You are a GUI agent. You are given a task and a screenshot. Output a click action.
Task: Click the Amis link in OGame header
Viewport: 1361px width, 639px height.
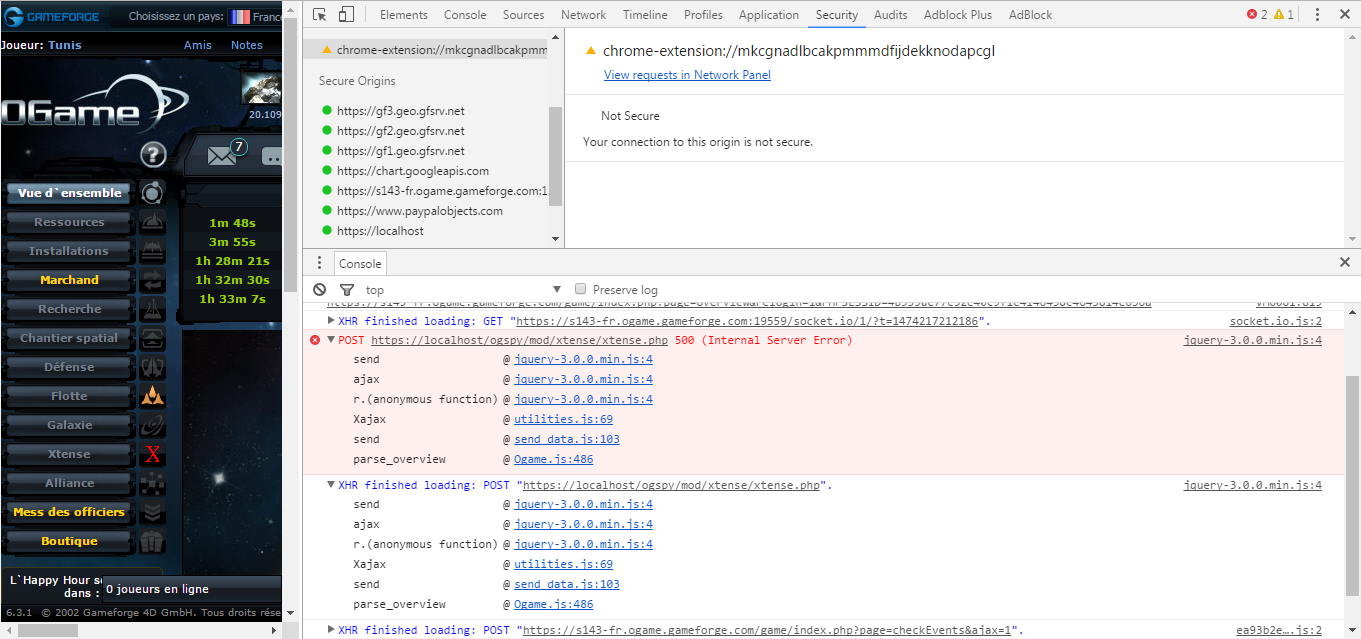(198, 45)
